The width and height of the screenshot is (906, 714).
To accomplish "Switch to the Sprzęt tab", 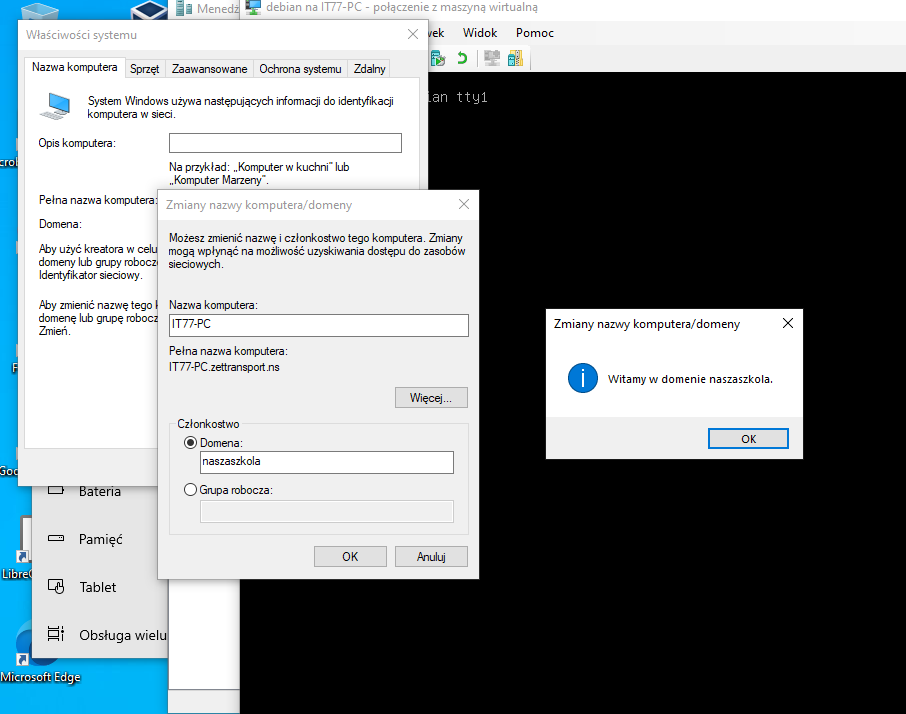I will (x=144, y=69).
